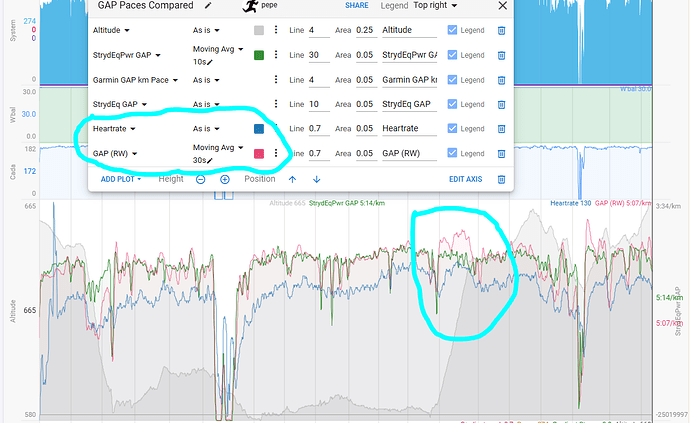Open Legend position Top right dropdown
This screenshot has height=423, width=690.
[x=435, y=5]
